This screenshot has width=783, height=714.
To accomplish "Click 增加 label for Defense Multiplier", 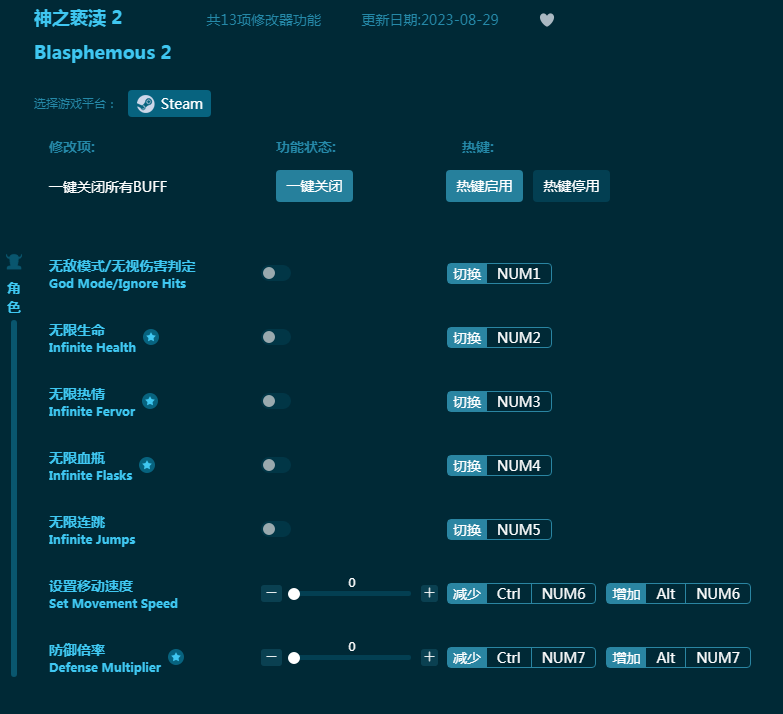I will 626,658.
